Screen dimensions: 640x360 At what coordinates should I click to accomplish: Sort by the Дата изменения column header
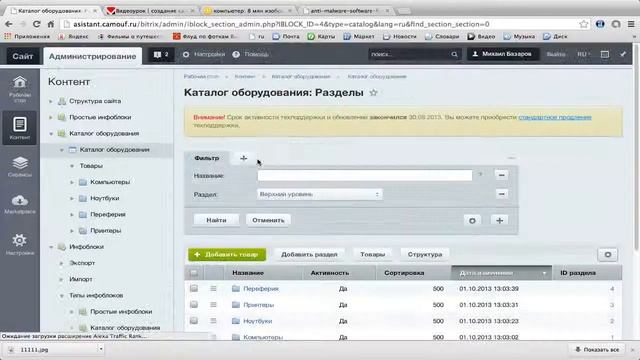tap(502, 273)
